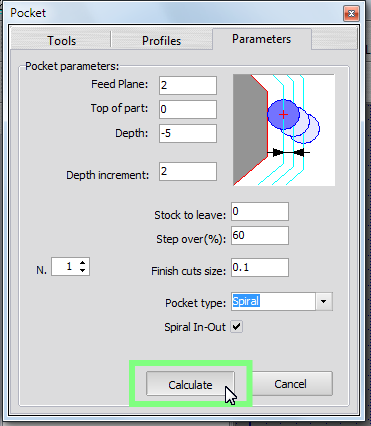This screenshot has width=371, height=426.
Task: Click the Pocket type Spiral combo box
Action: pyautogui.click(x=282, y=301)
